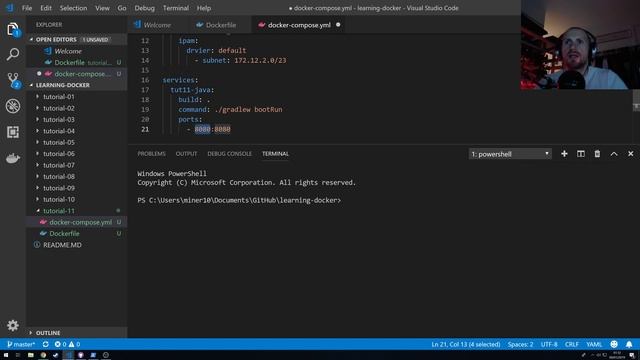This screenshot has width=640, height=360.
Task: Collapse the Open Editors section
Action: [77, 40]
